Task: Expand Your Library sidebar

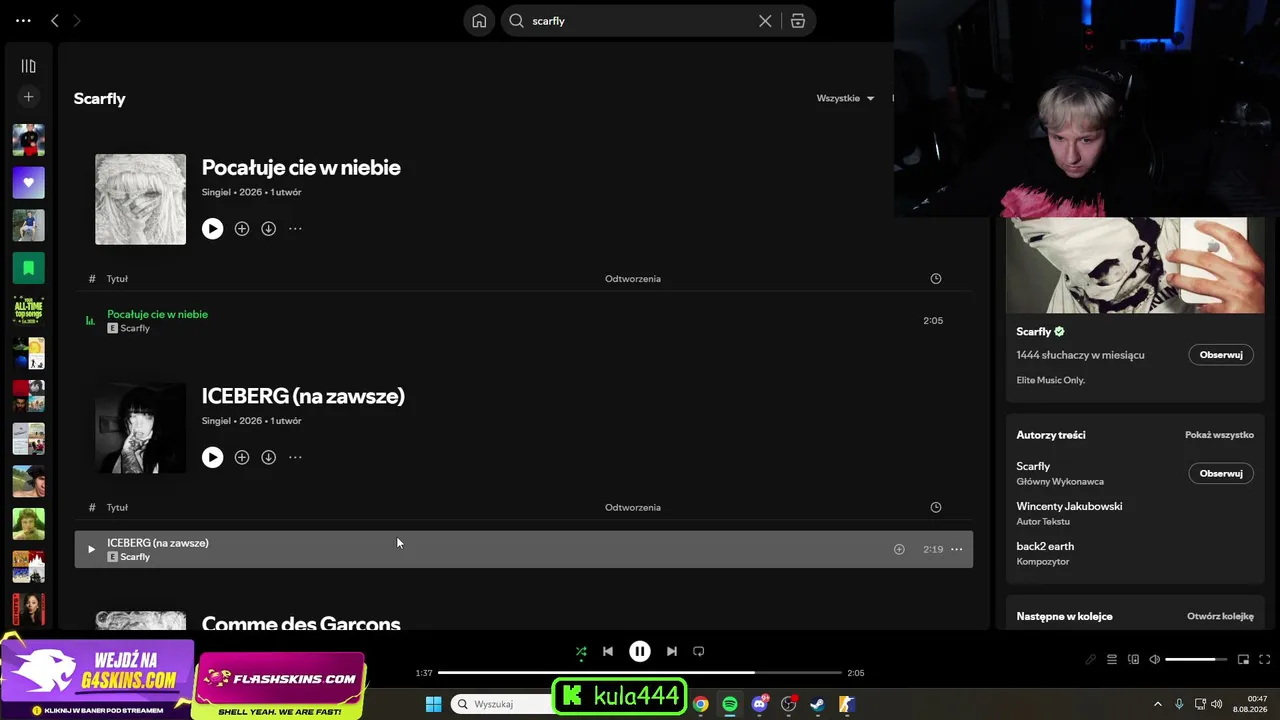Action: [x=28, y=66]
